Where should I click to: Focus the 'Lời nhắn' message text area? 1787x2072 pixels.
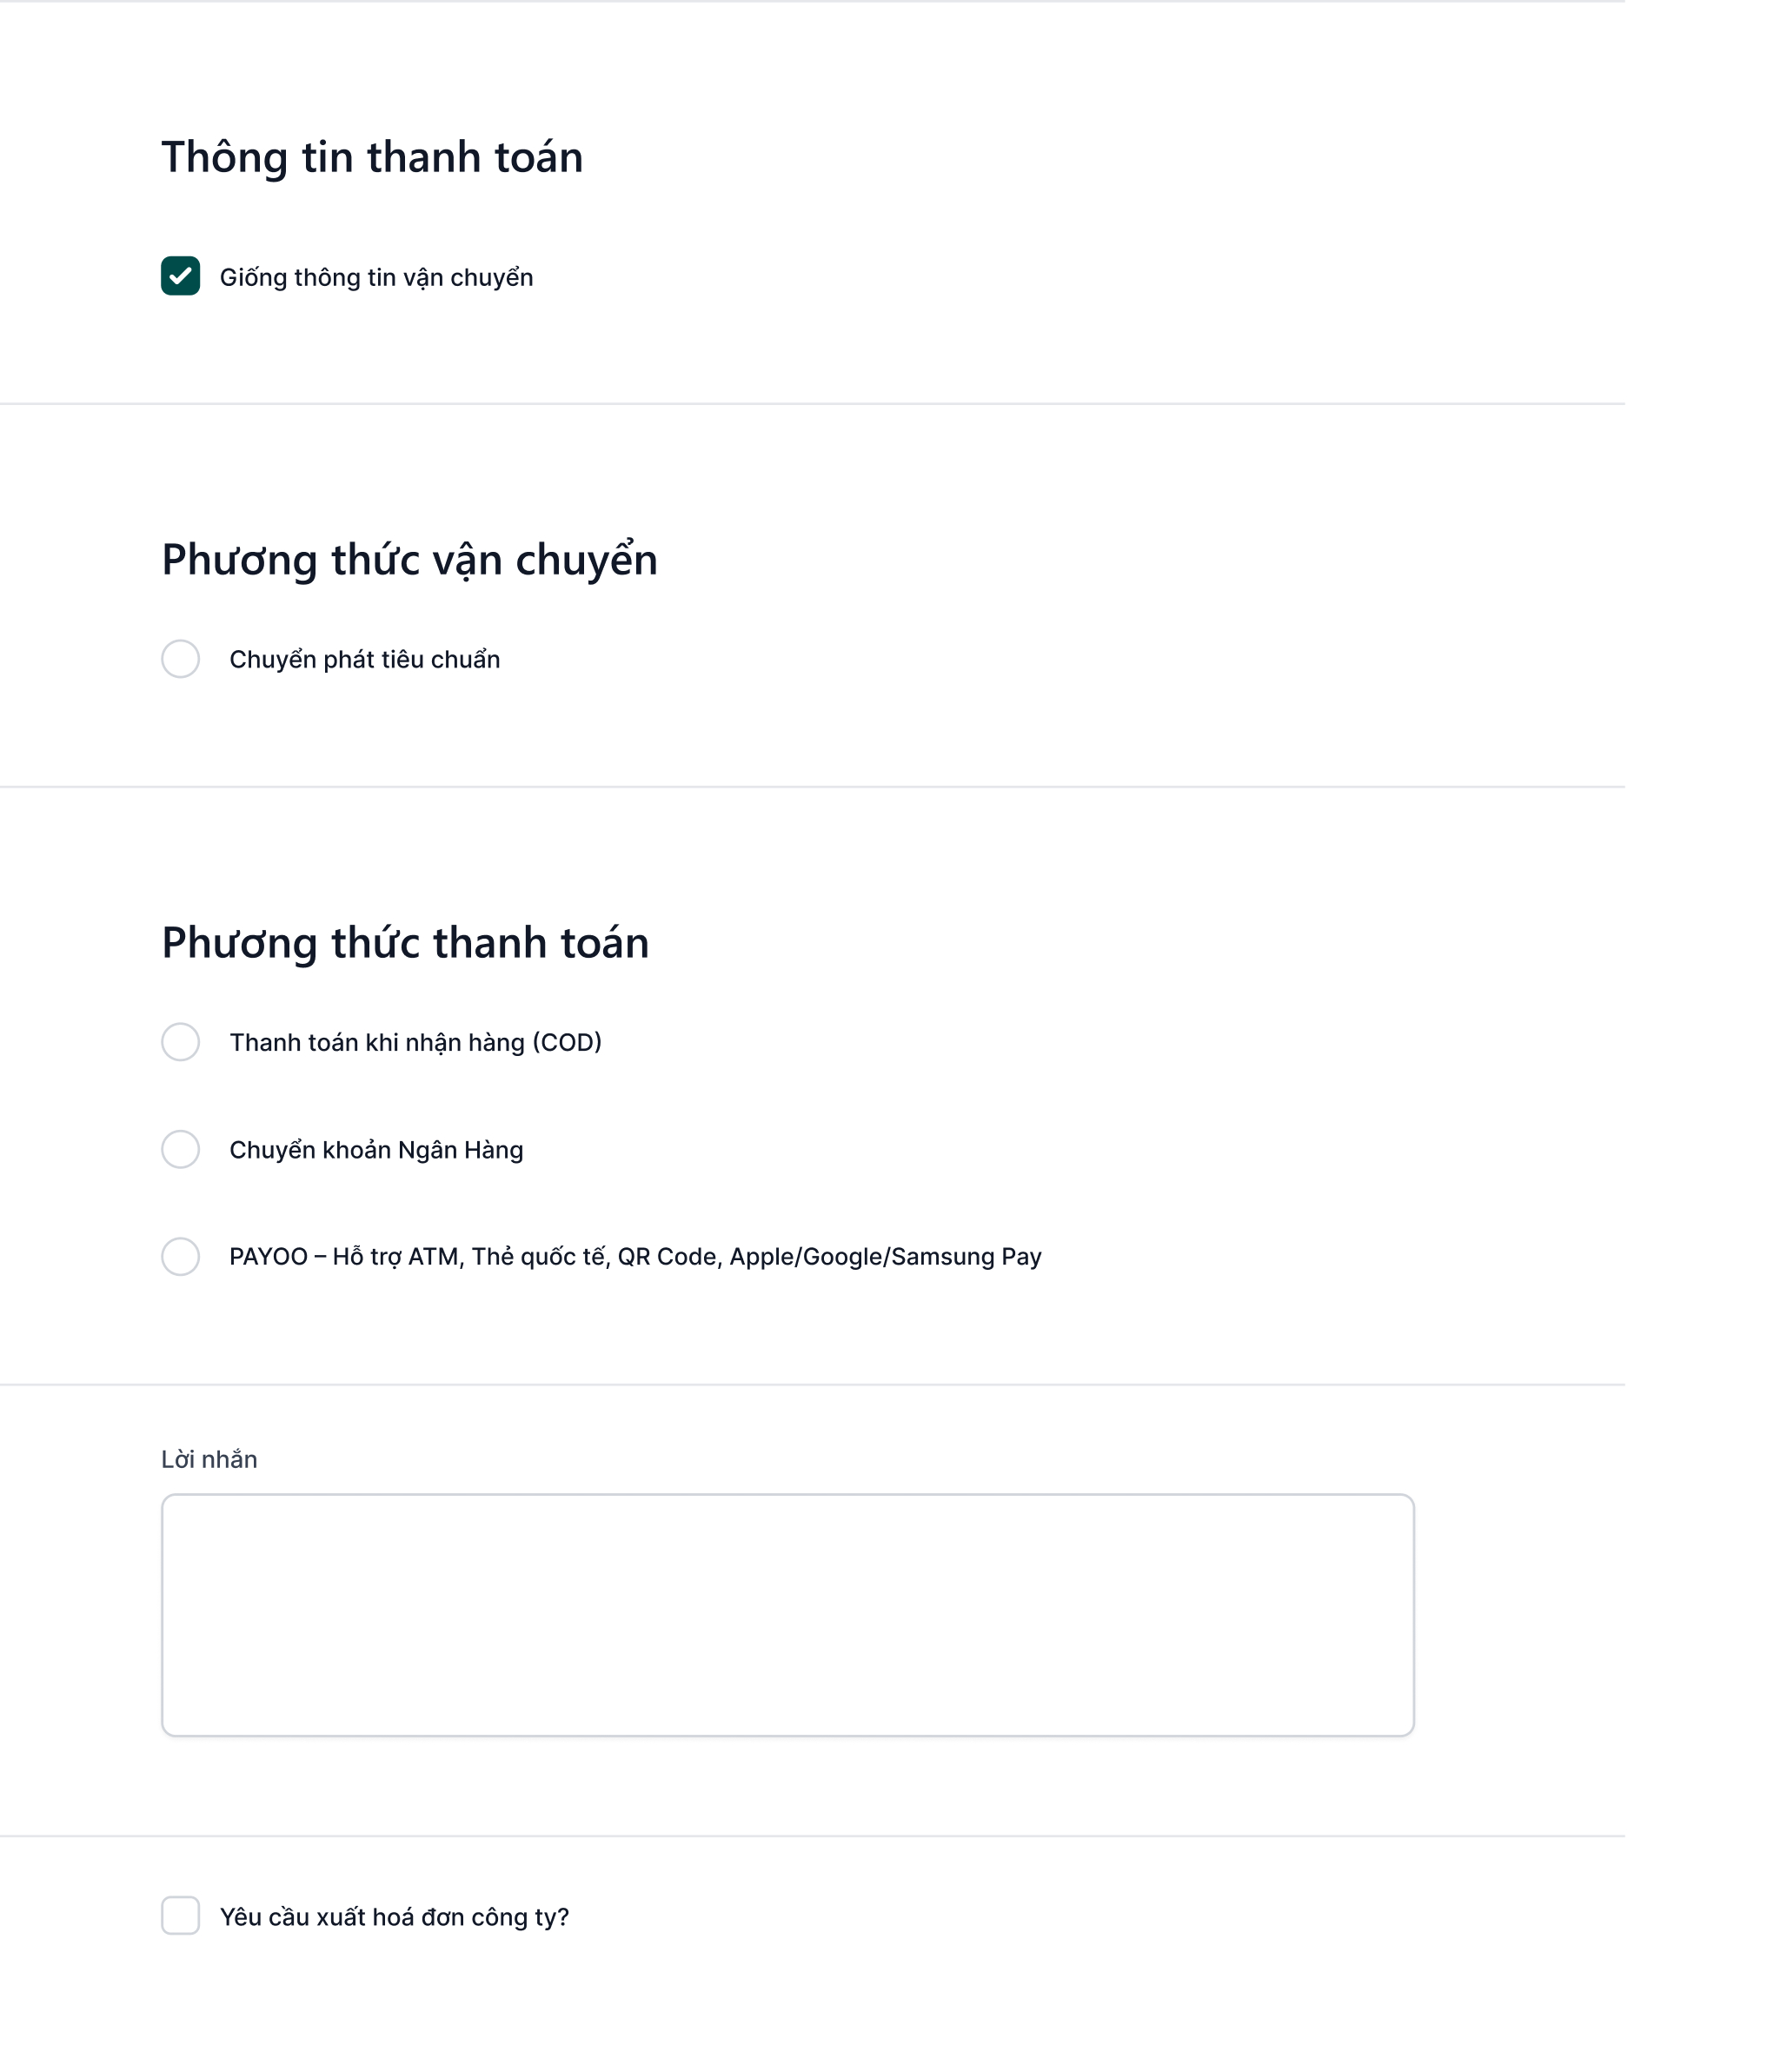pos(787,1615)
